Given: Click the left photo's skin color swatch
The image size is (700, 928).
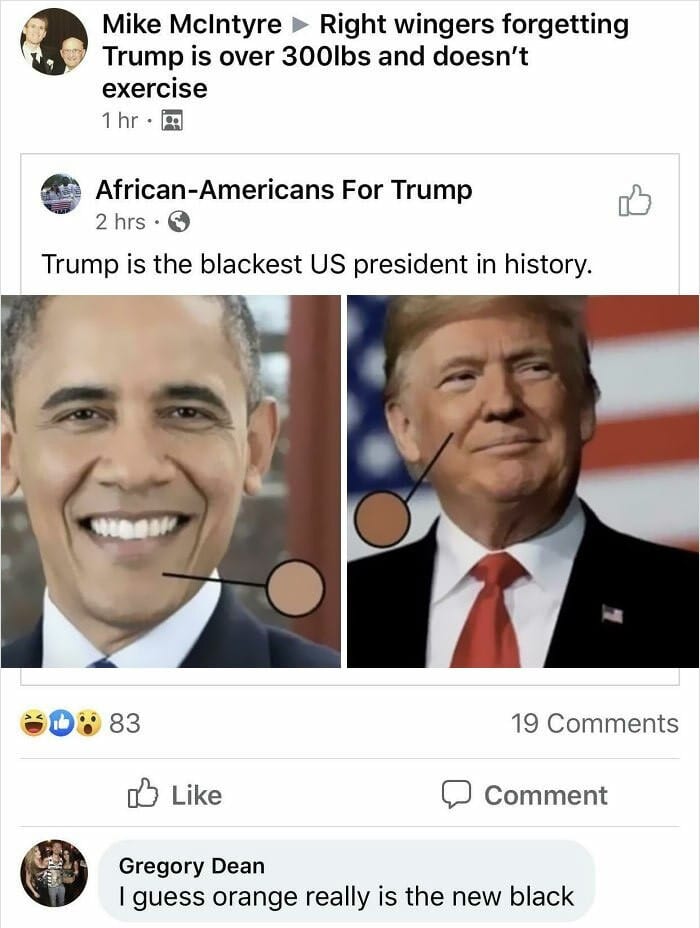Looking at the screenshot, I should click(295, 588).
